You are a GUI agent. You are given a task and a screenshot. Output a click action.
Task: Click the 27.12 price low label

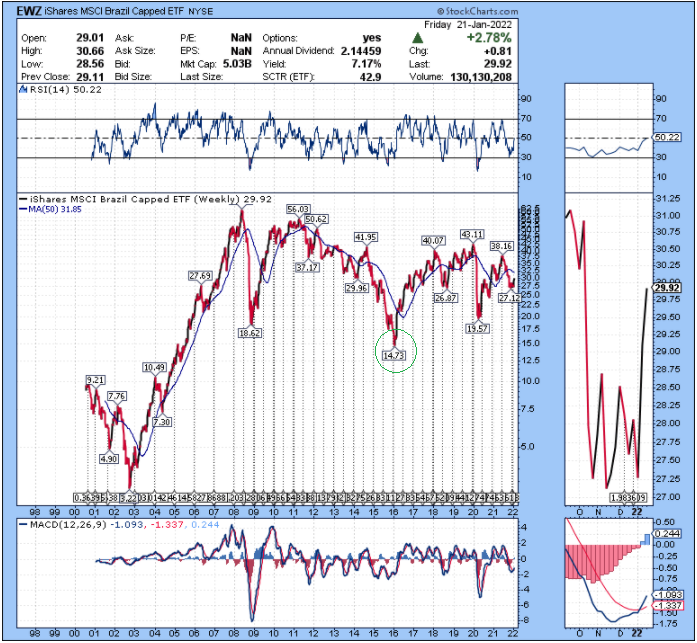pos(509,298)
